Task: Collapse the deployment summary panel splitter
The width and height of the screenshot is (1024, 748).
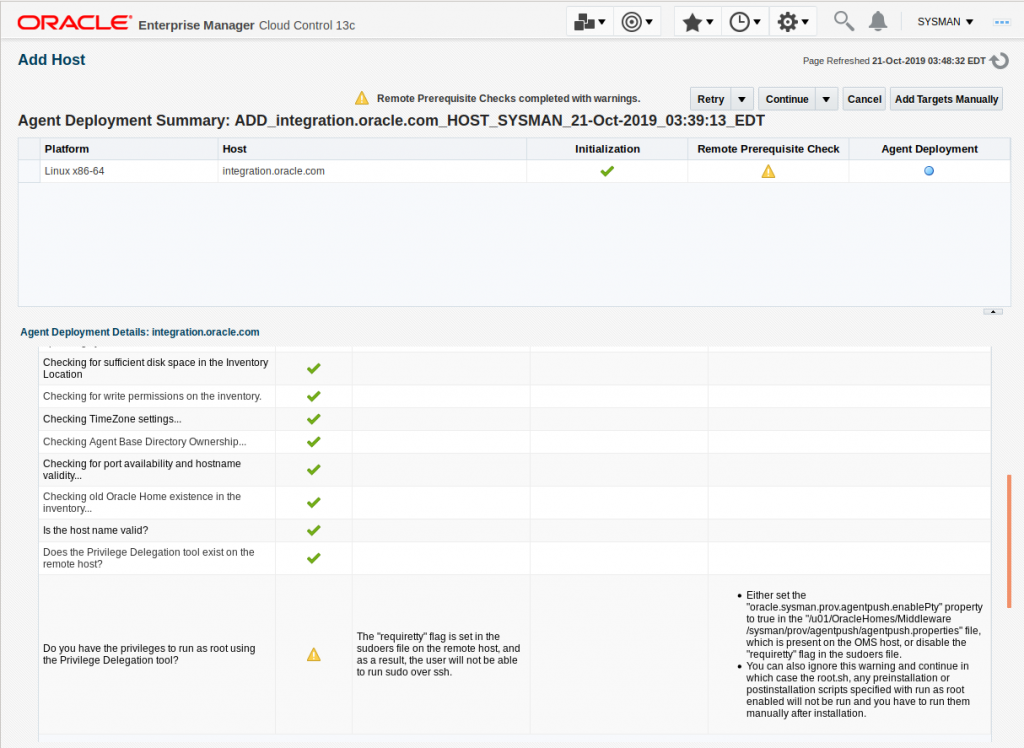Action: 993,311
